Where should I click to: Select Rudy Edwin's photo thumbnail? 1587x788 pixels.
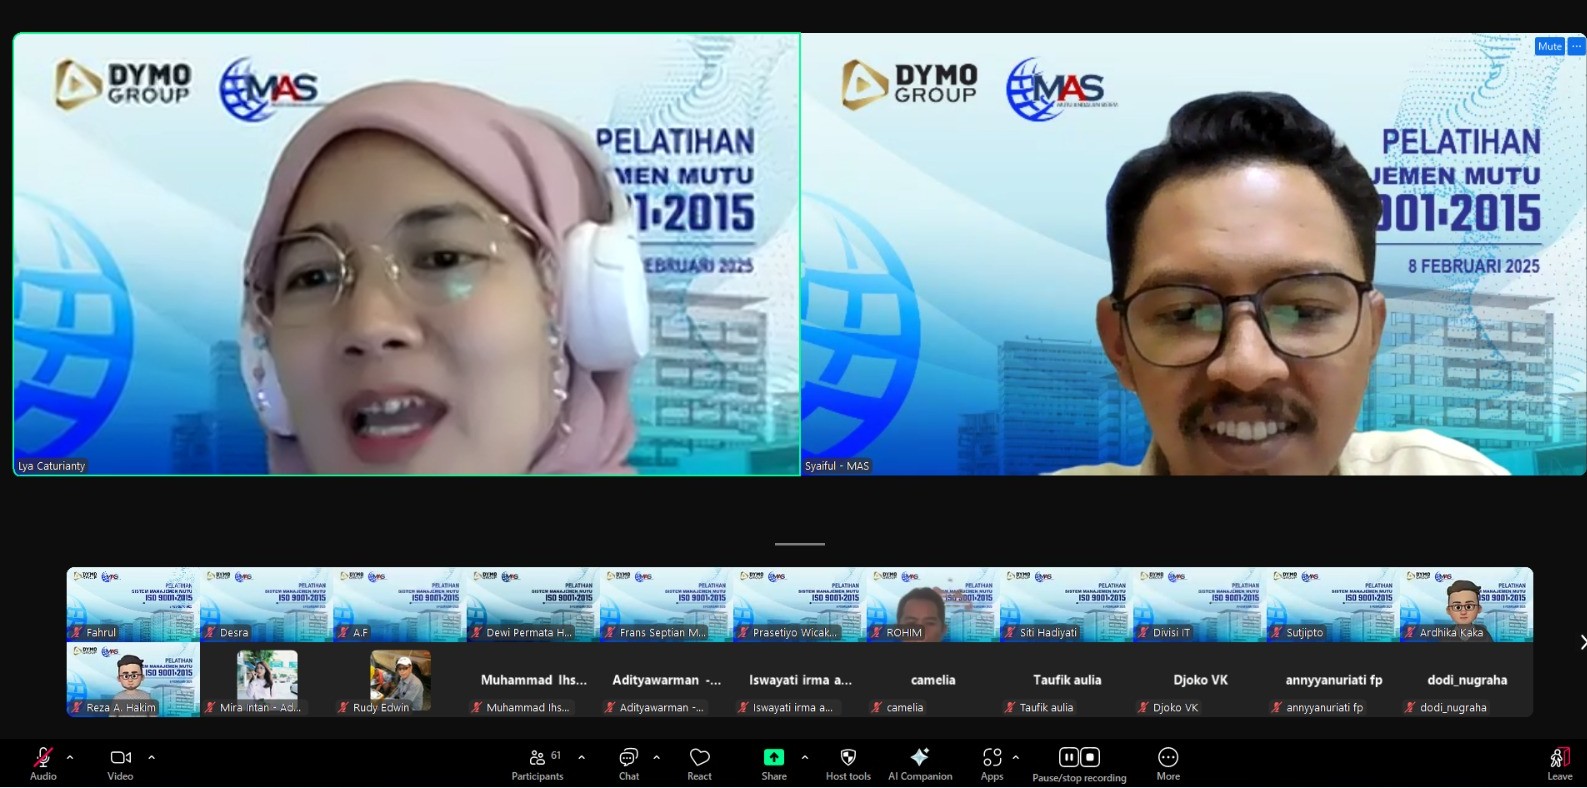(x=400, y=679)
